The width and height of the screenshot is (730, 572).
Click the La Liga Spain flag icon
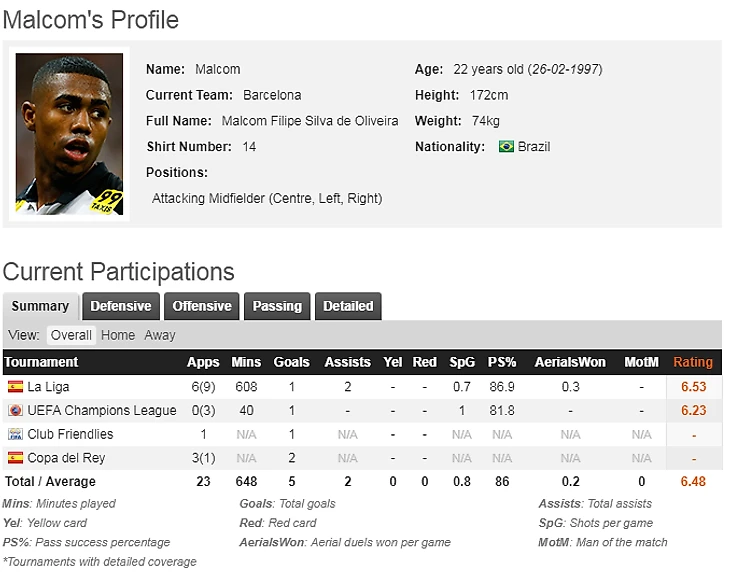point(15,387)
